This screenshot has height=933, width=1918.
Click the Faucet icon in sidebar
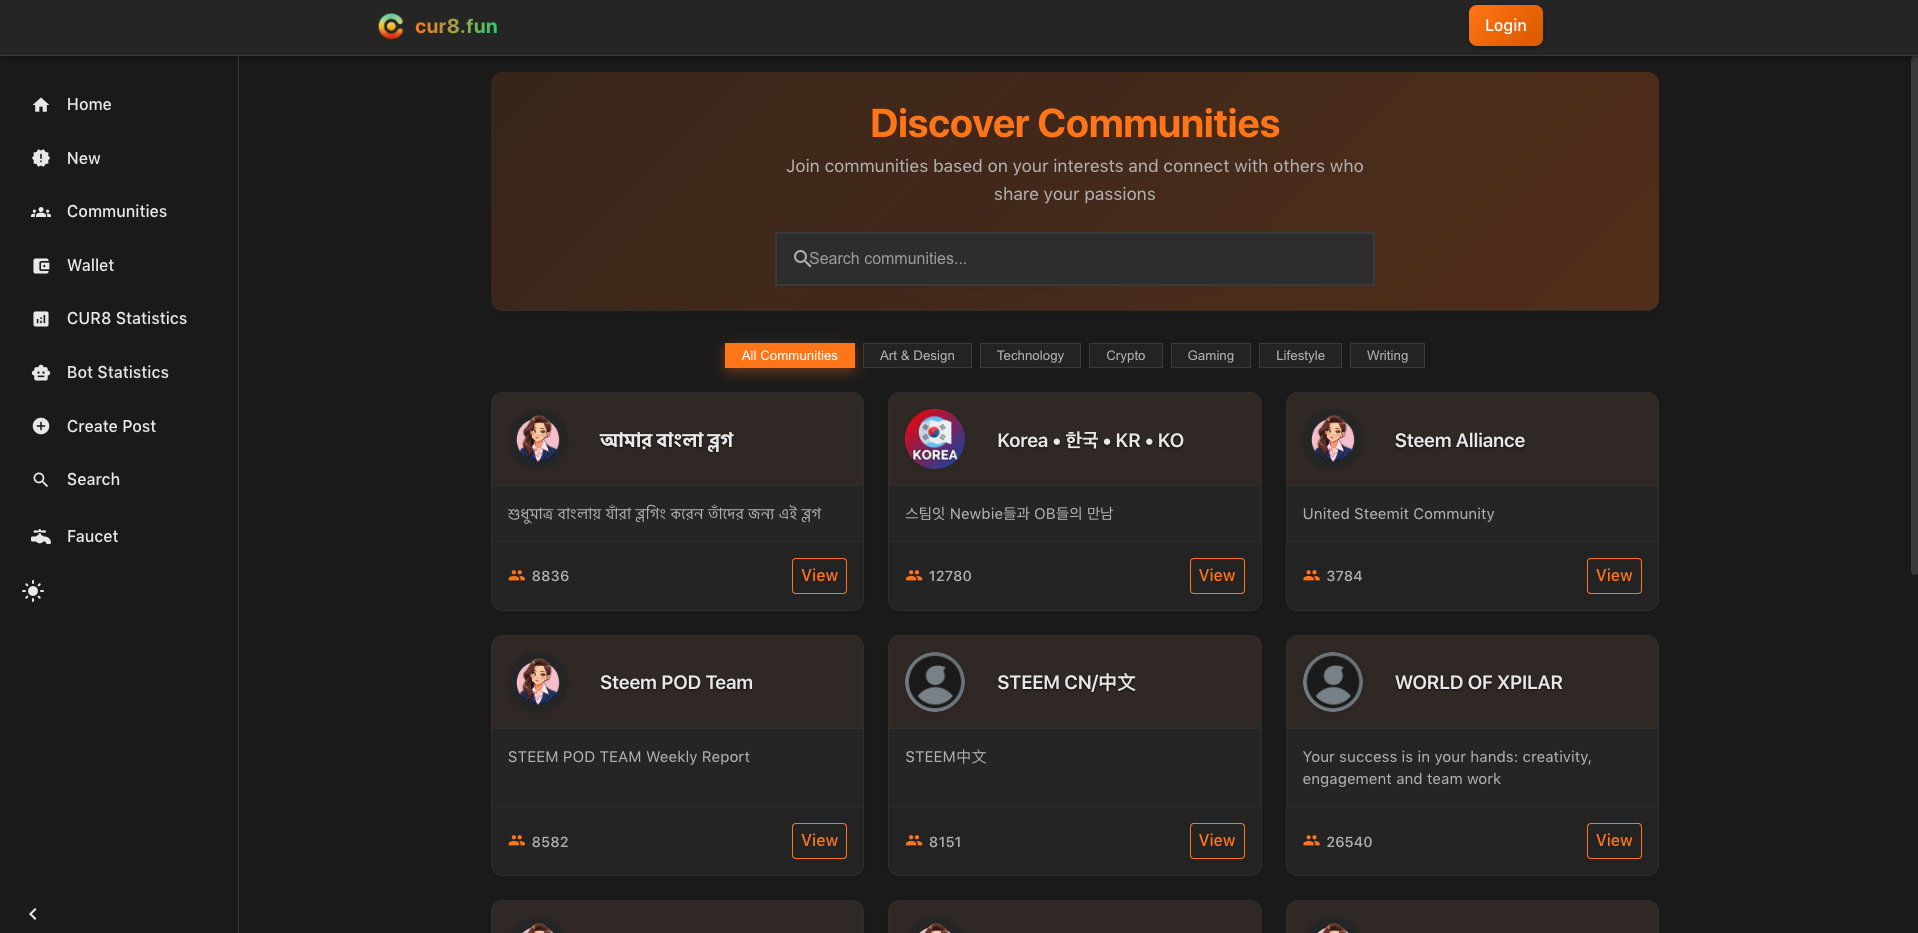pos(41,537)
